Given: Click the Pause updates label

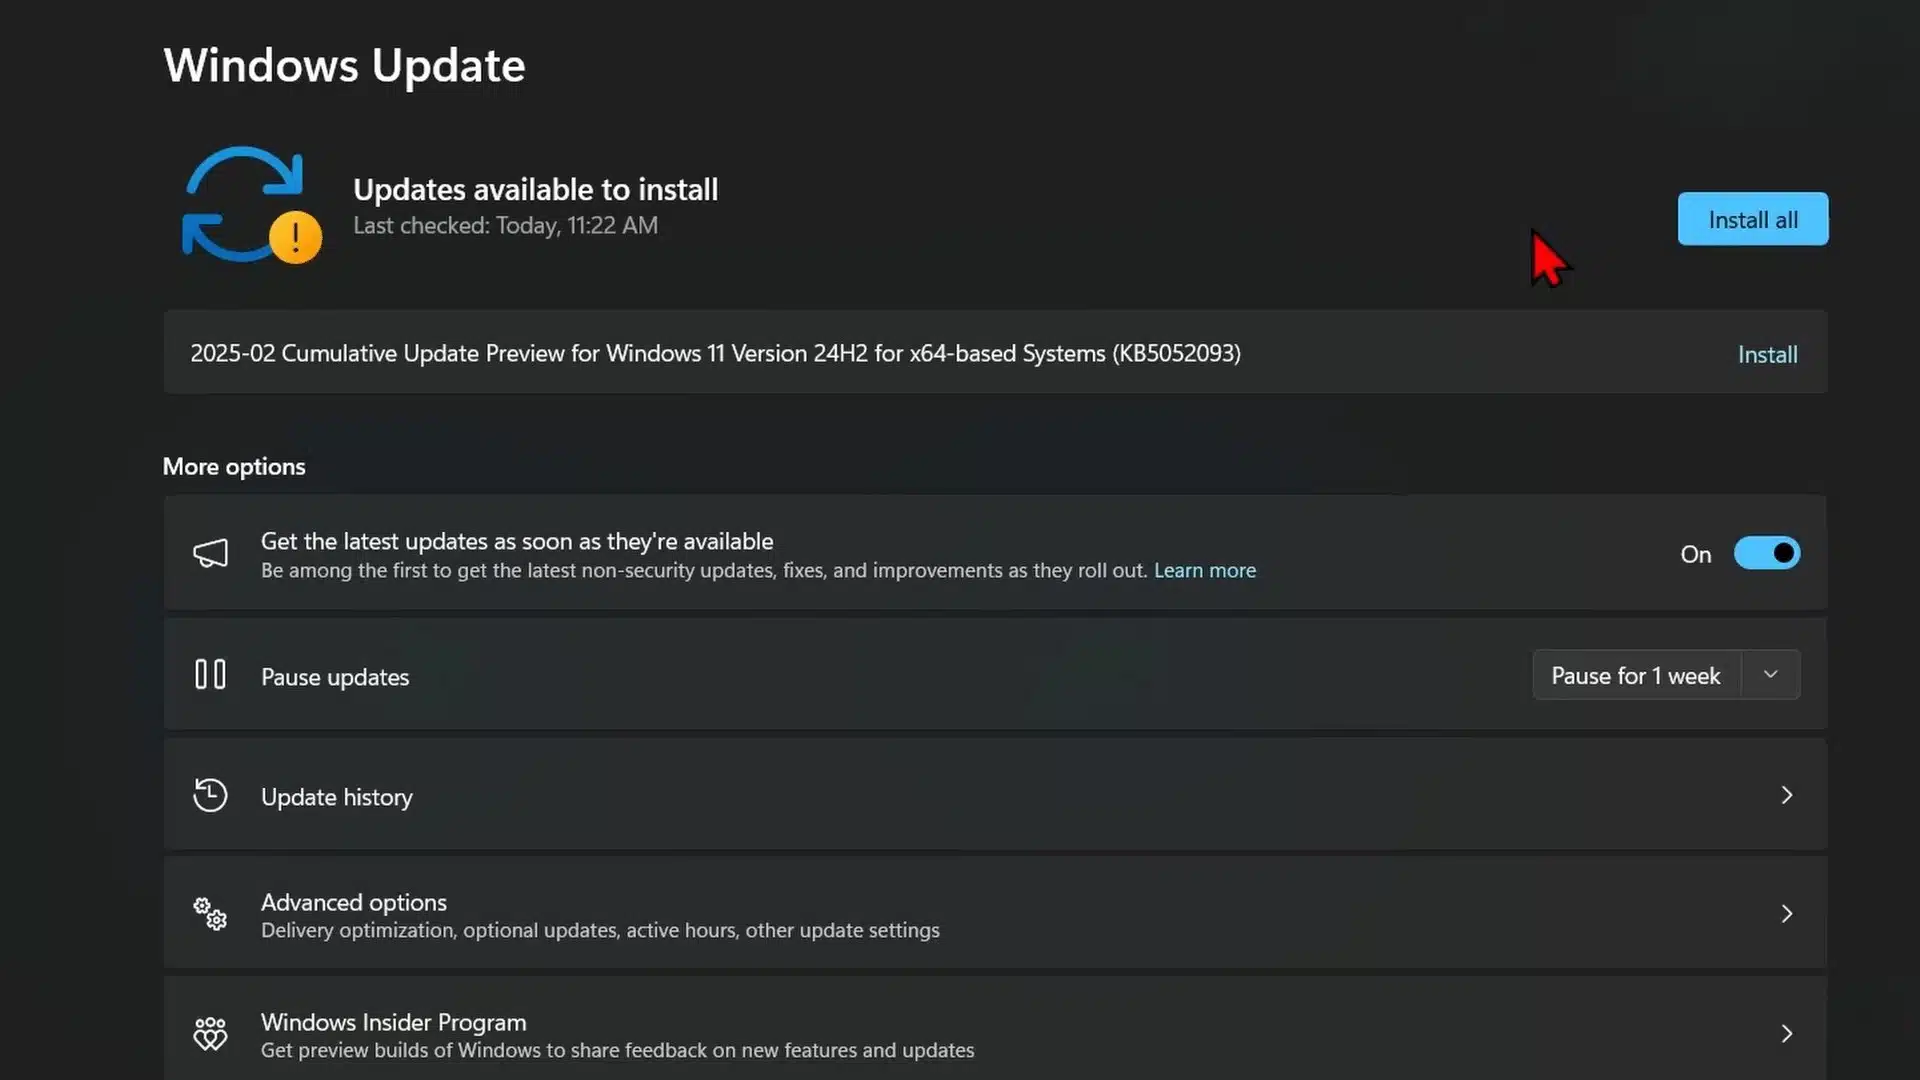Looking at the screenshot, I should [x=335, y=677].
